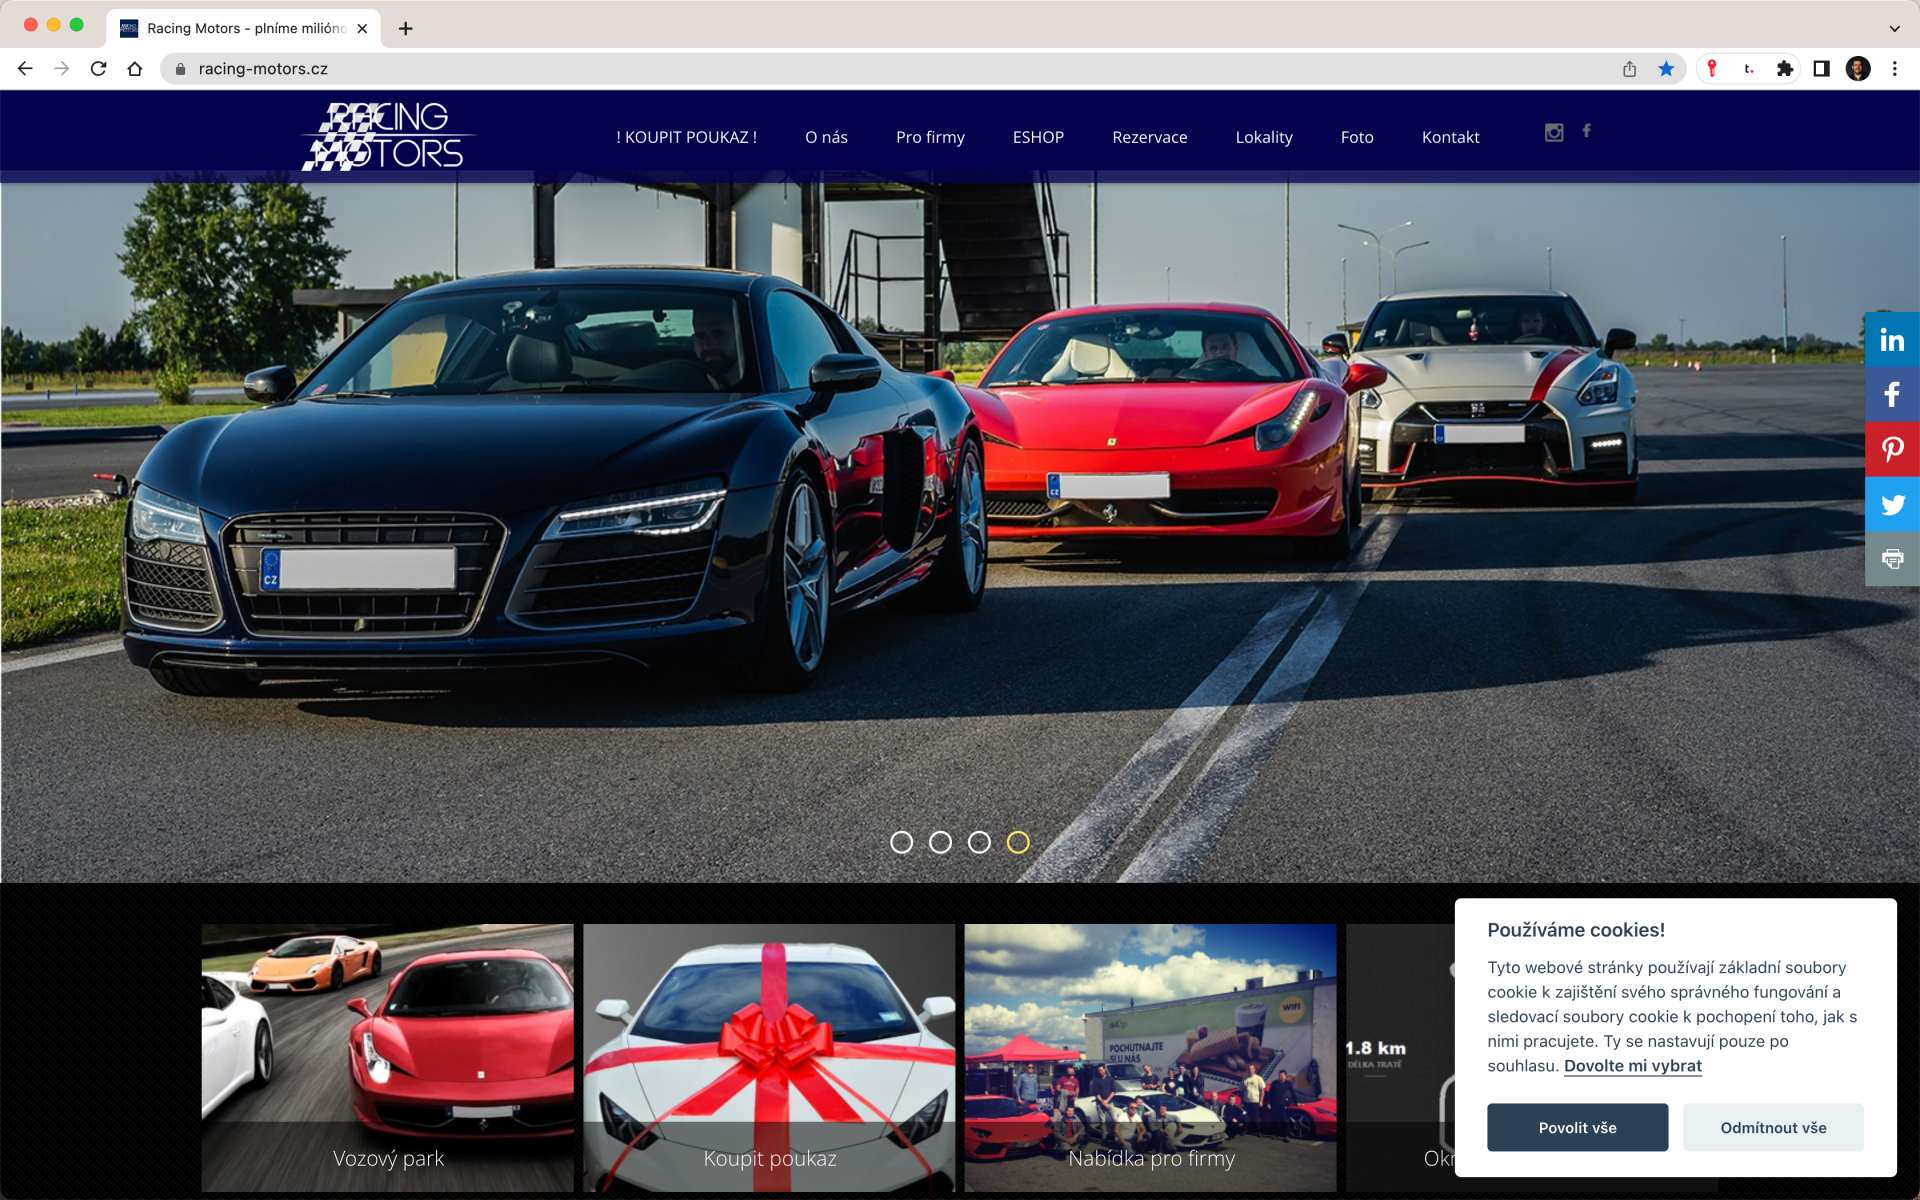Pin page using Pinterest sidebar icon
The height and width of the screenshot is (1200, 1920).
tap(1891, 450)
